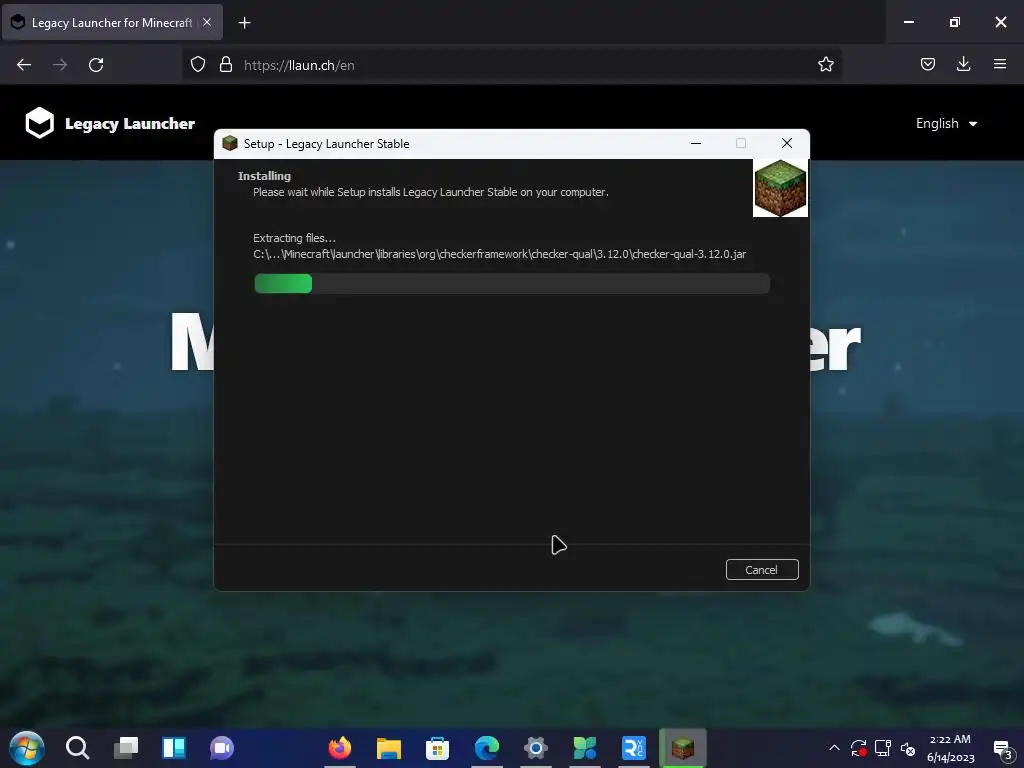The height and width of the screenshot is (768, 1024).
Task: Click the grass block image in setup
Action: 780,188
